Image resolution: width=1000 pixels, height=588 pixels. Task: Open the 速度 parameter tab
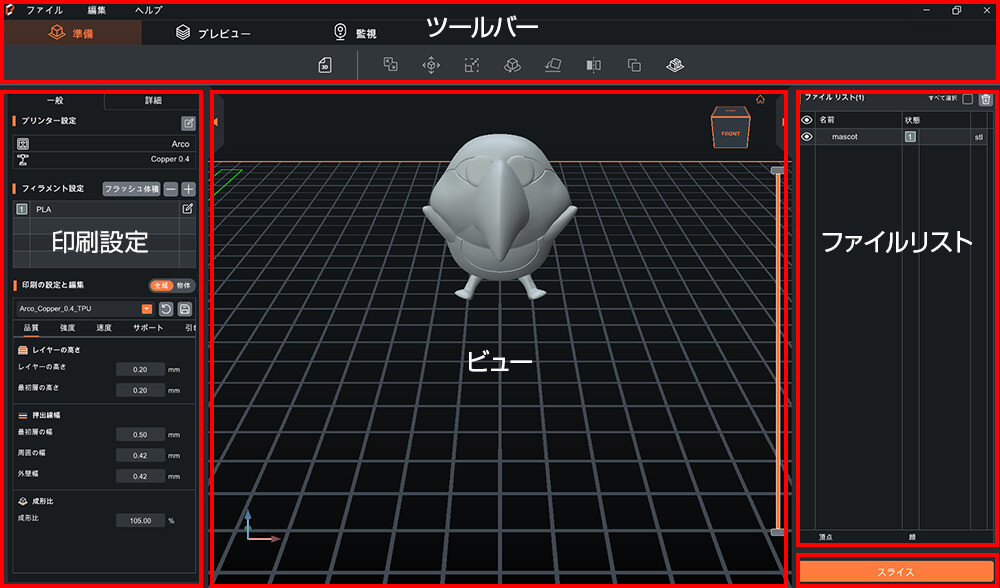coord(104,328)
